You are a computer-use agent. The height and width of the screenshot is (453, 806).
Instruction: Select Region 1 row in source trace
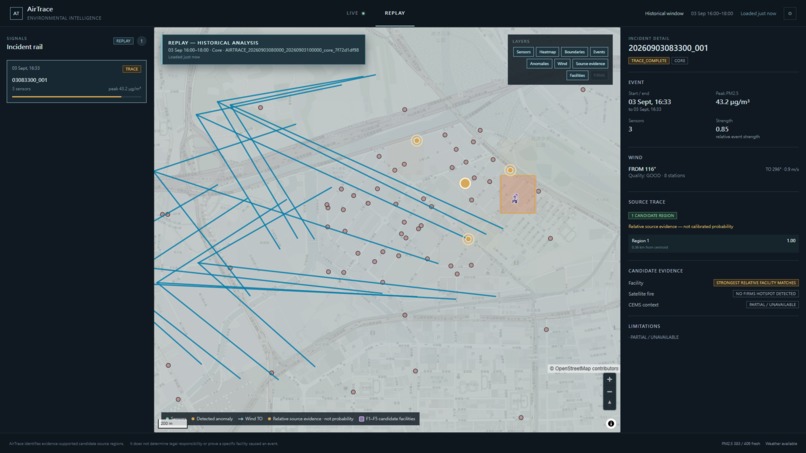(713, 244)
